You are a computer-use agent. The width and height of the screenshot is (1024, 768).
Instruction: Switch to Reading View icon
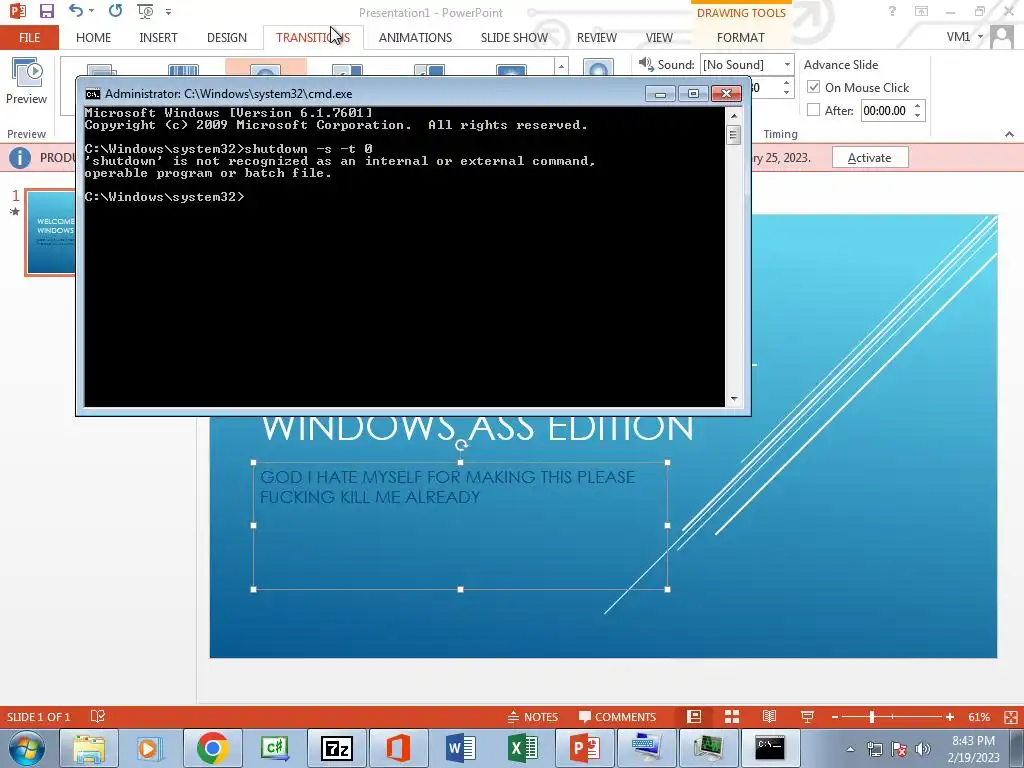[x=769, y=716]
